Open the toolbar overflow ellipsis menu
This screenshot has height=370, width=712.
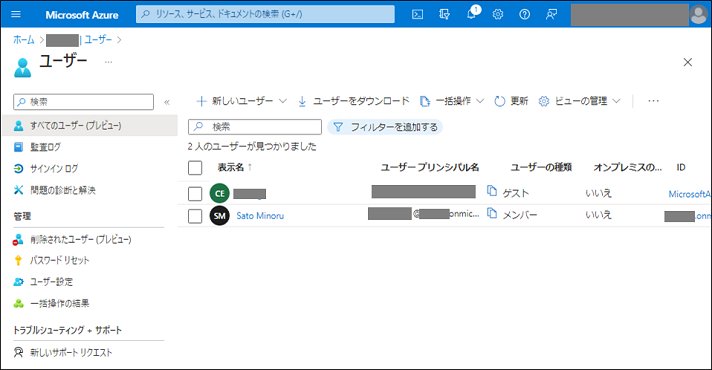click(653, 101)
